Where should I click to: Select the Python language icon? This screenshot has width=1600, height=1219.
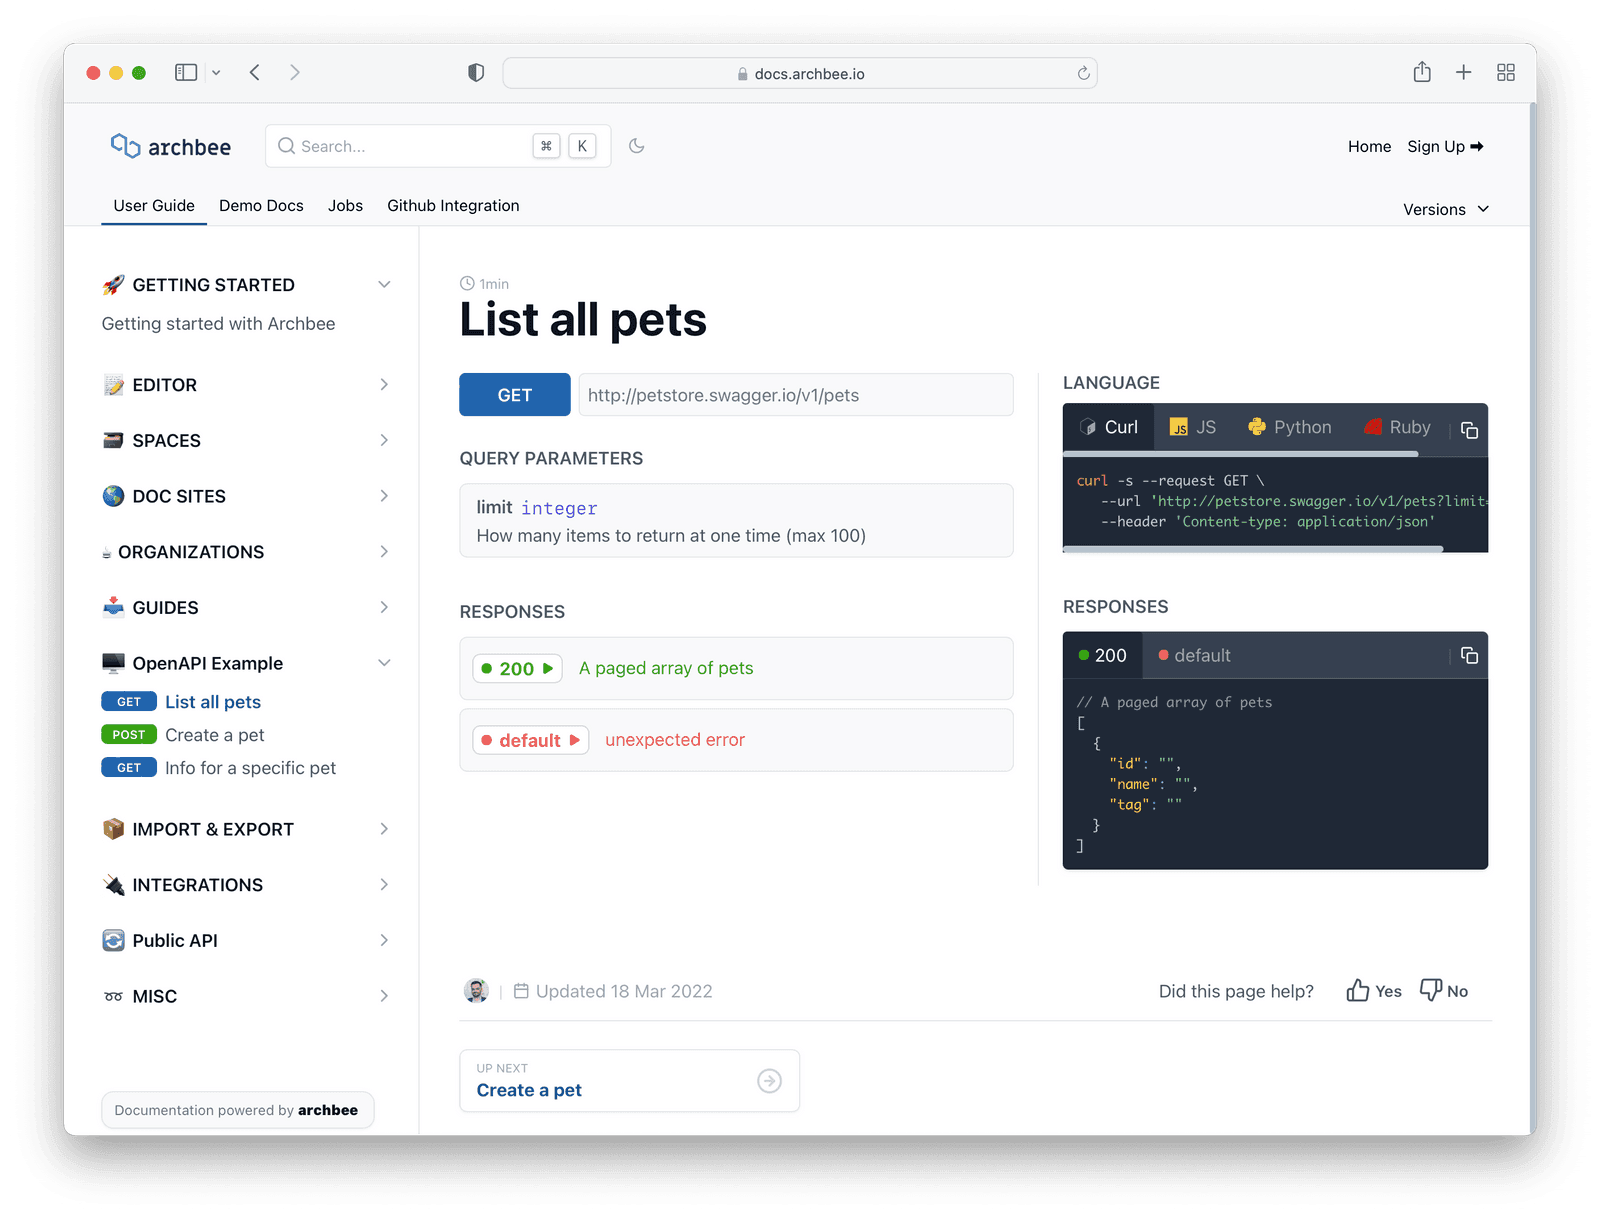click(x=1258, y=427)
